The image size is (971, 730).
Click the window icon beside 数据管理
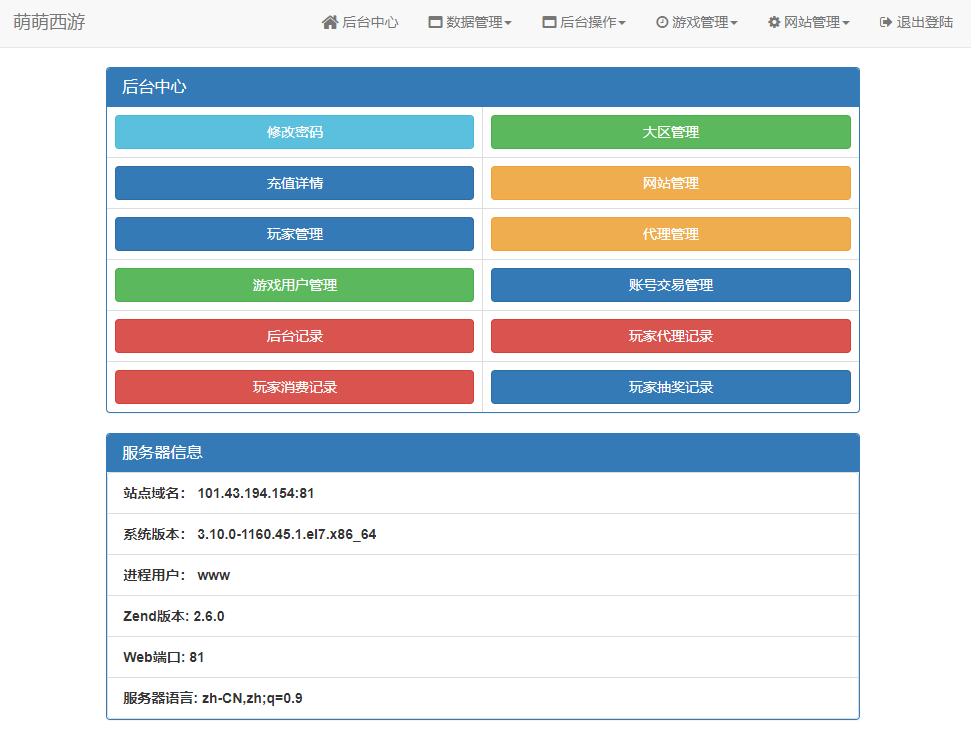click(435, 22)
